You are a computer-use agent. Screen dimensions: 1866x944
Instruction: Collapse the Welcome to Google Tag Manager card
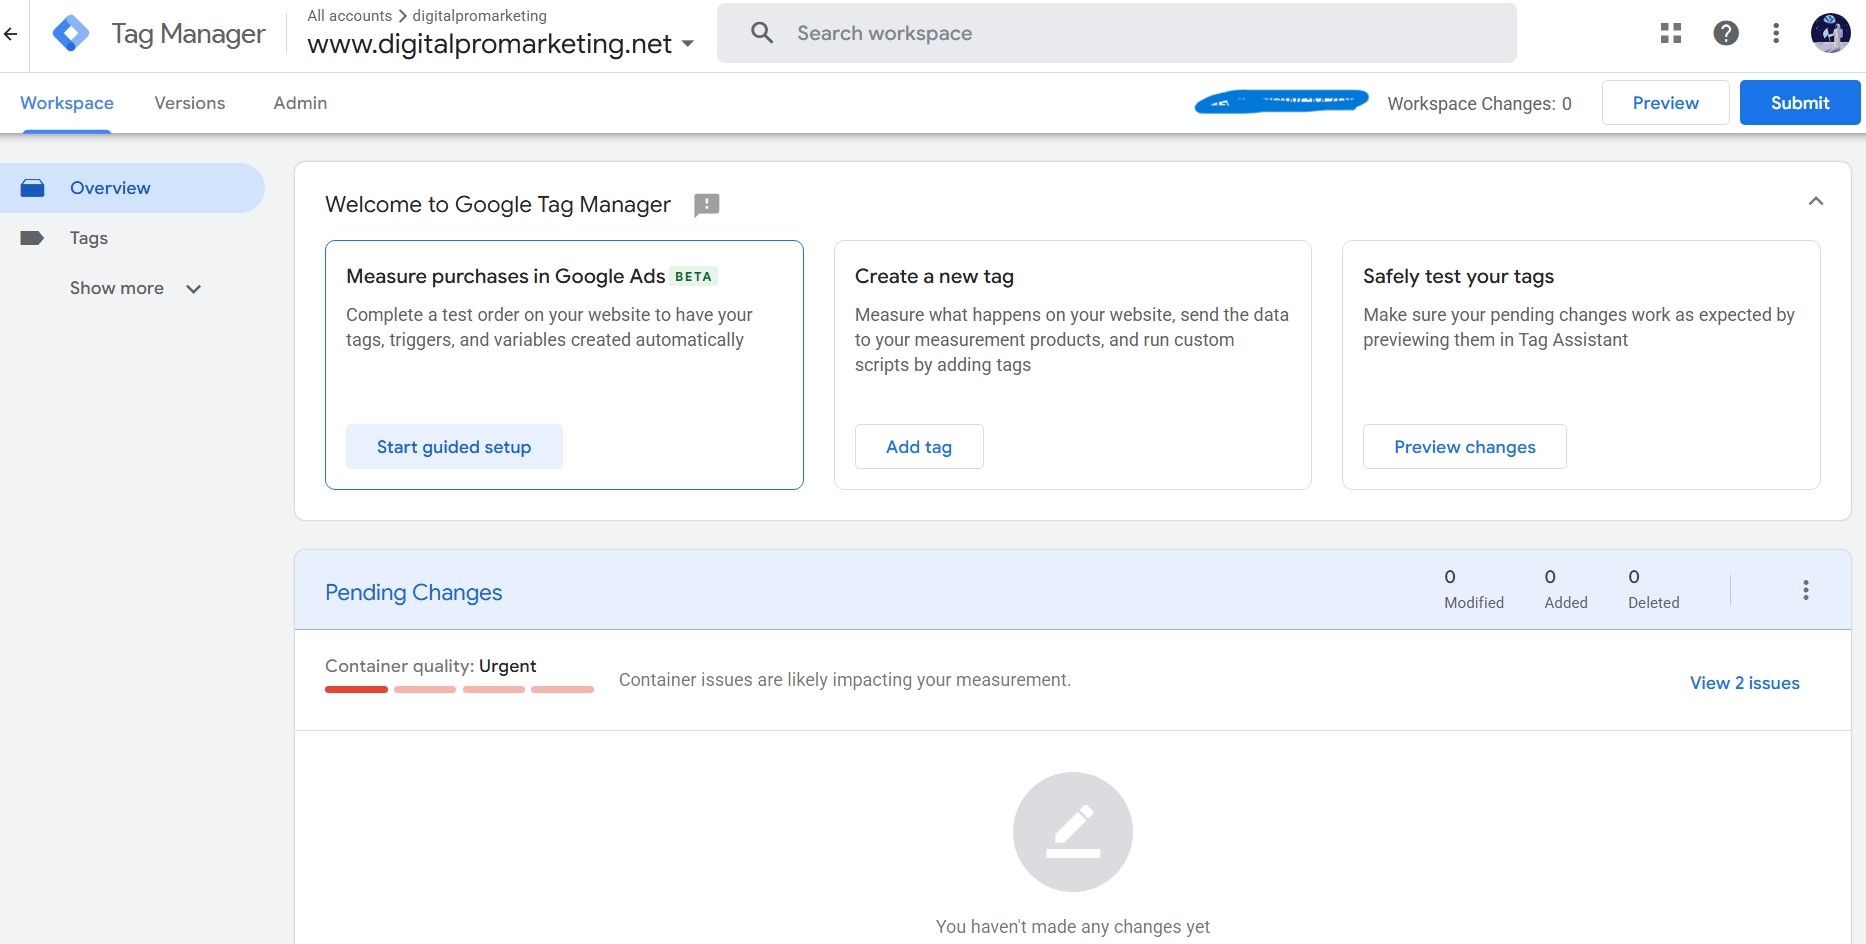(x=1816, y=201)
